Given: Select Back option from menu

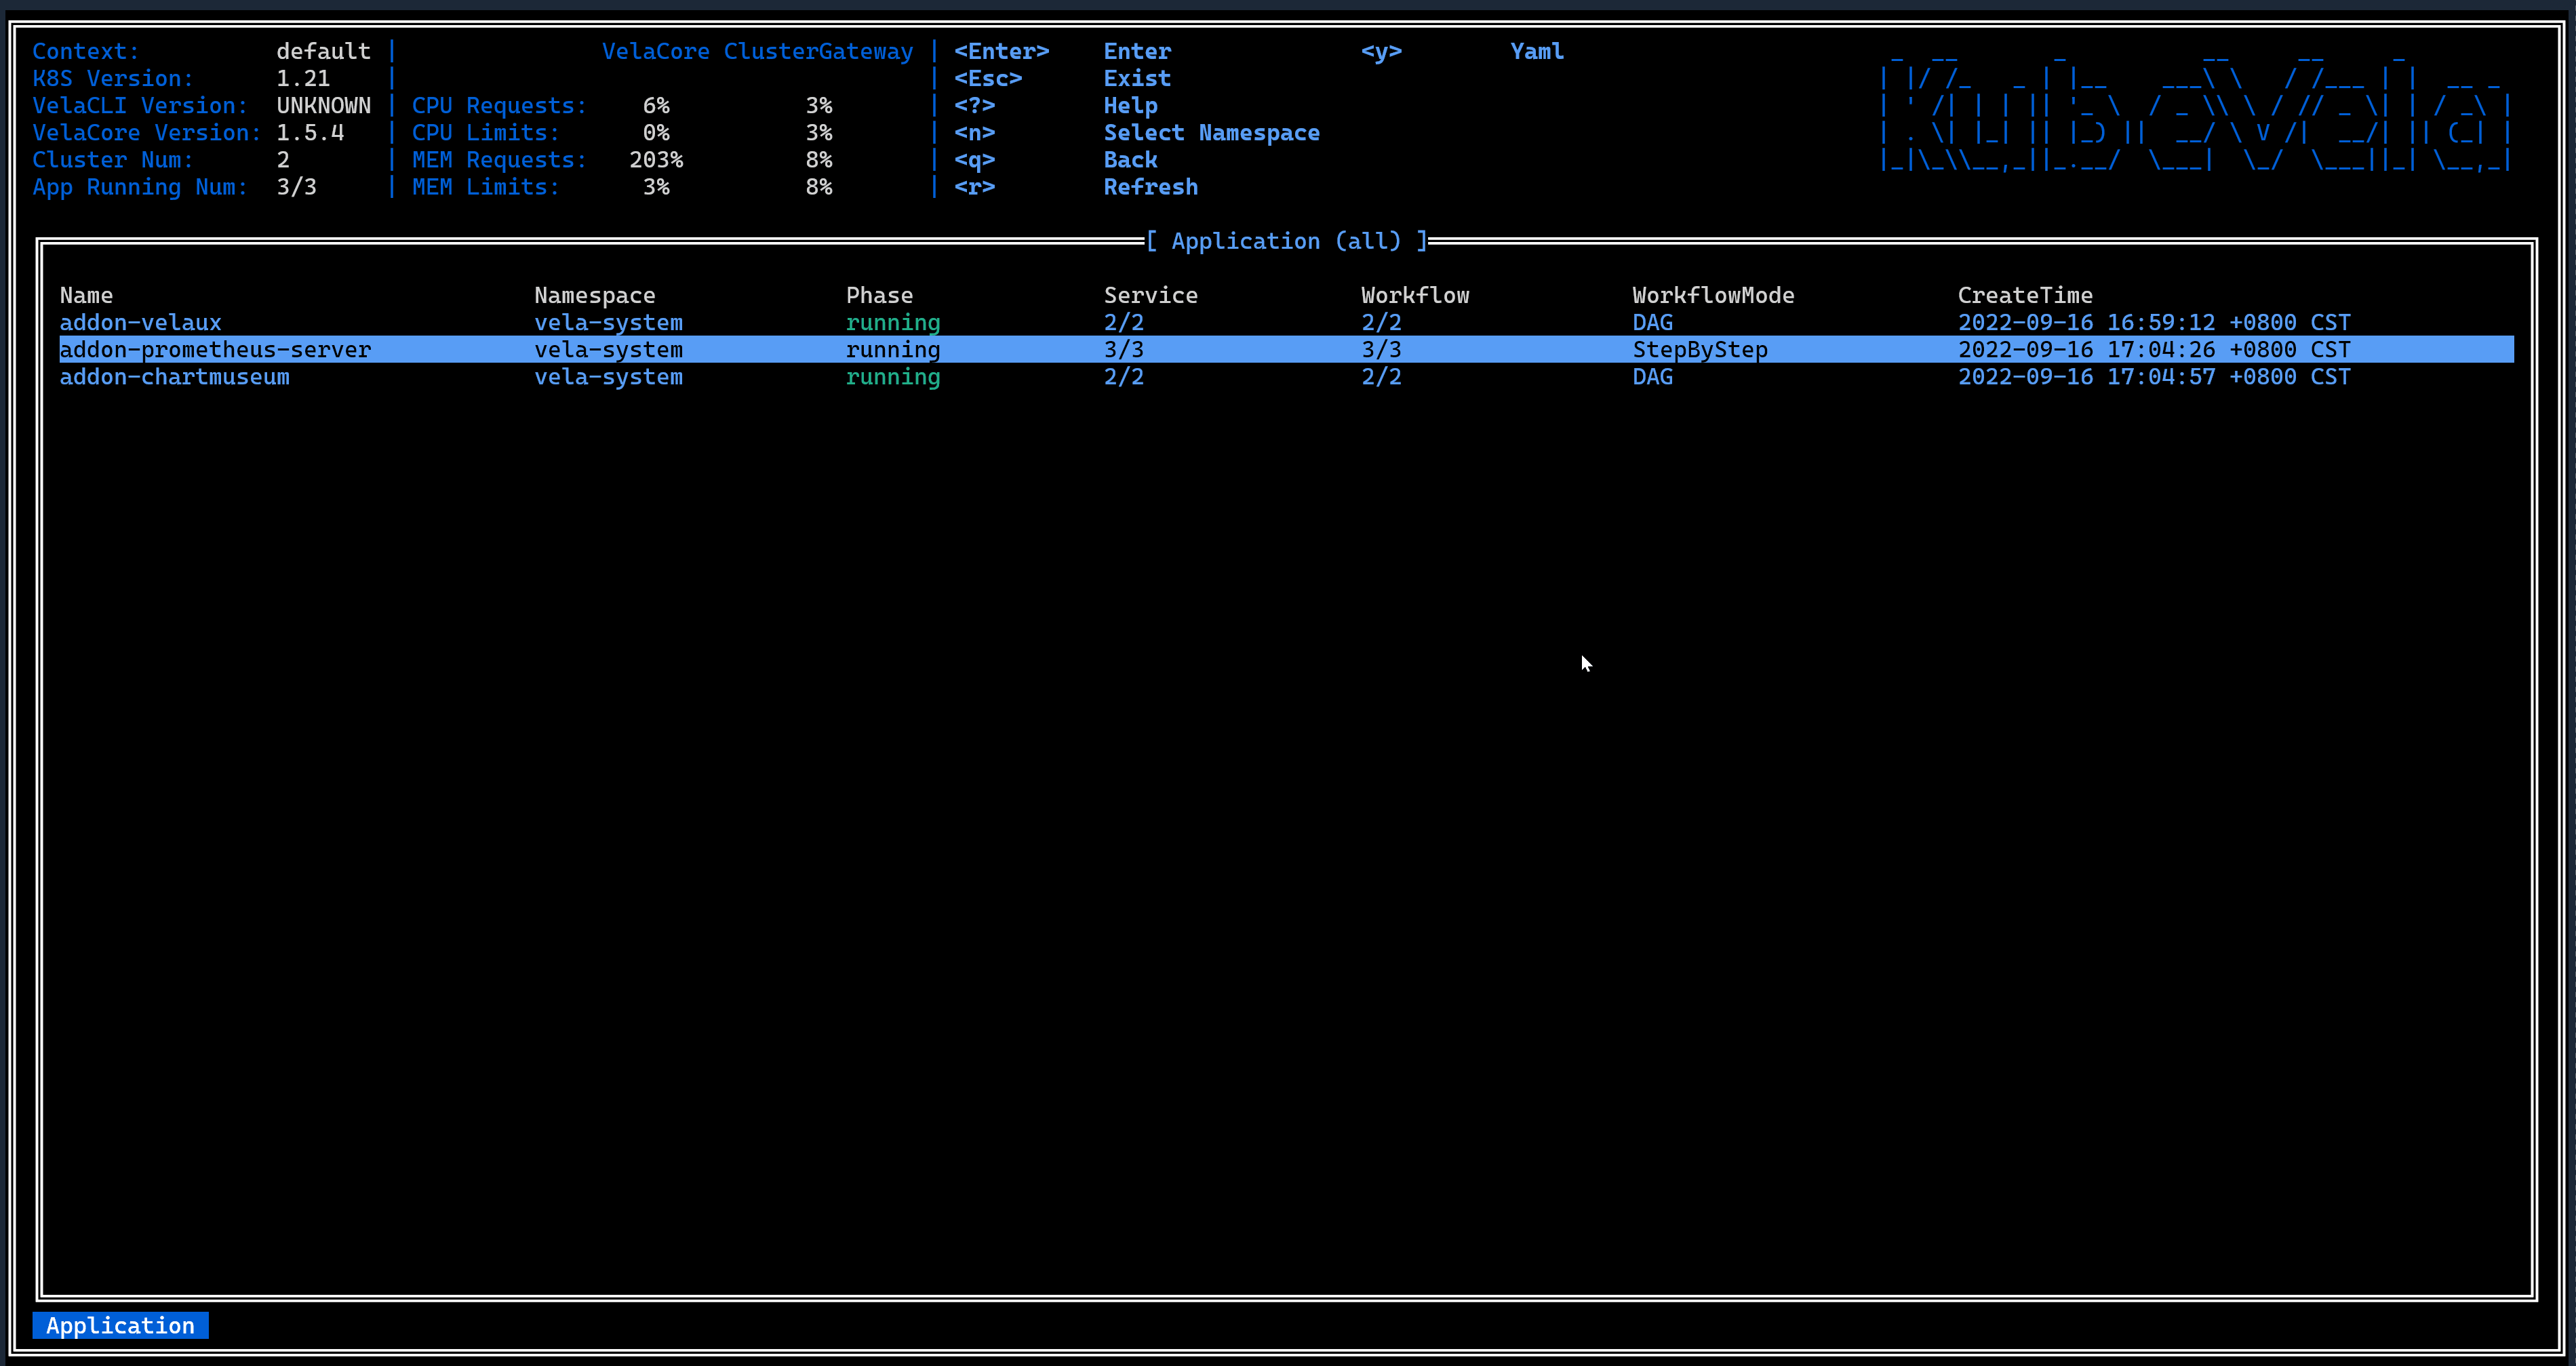Looking at the screenshot, I should click(1130, 159).
